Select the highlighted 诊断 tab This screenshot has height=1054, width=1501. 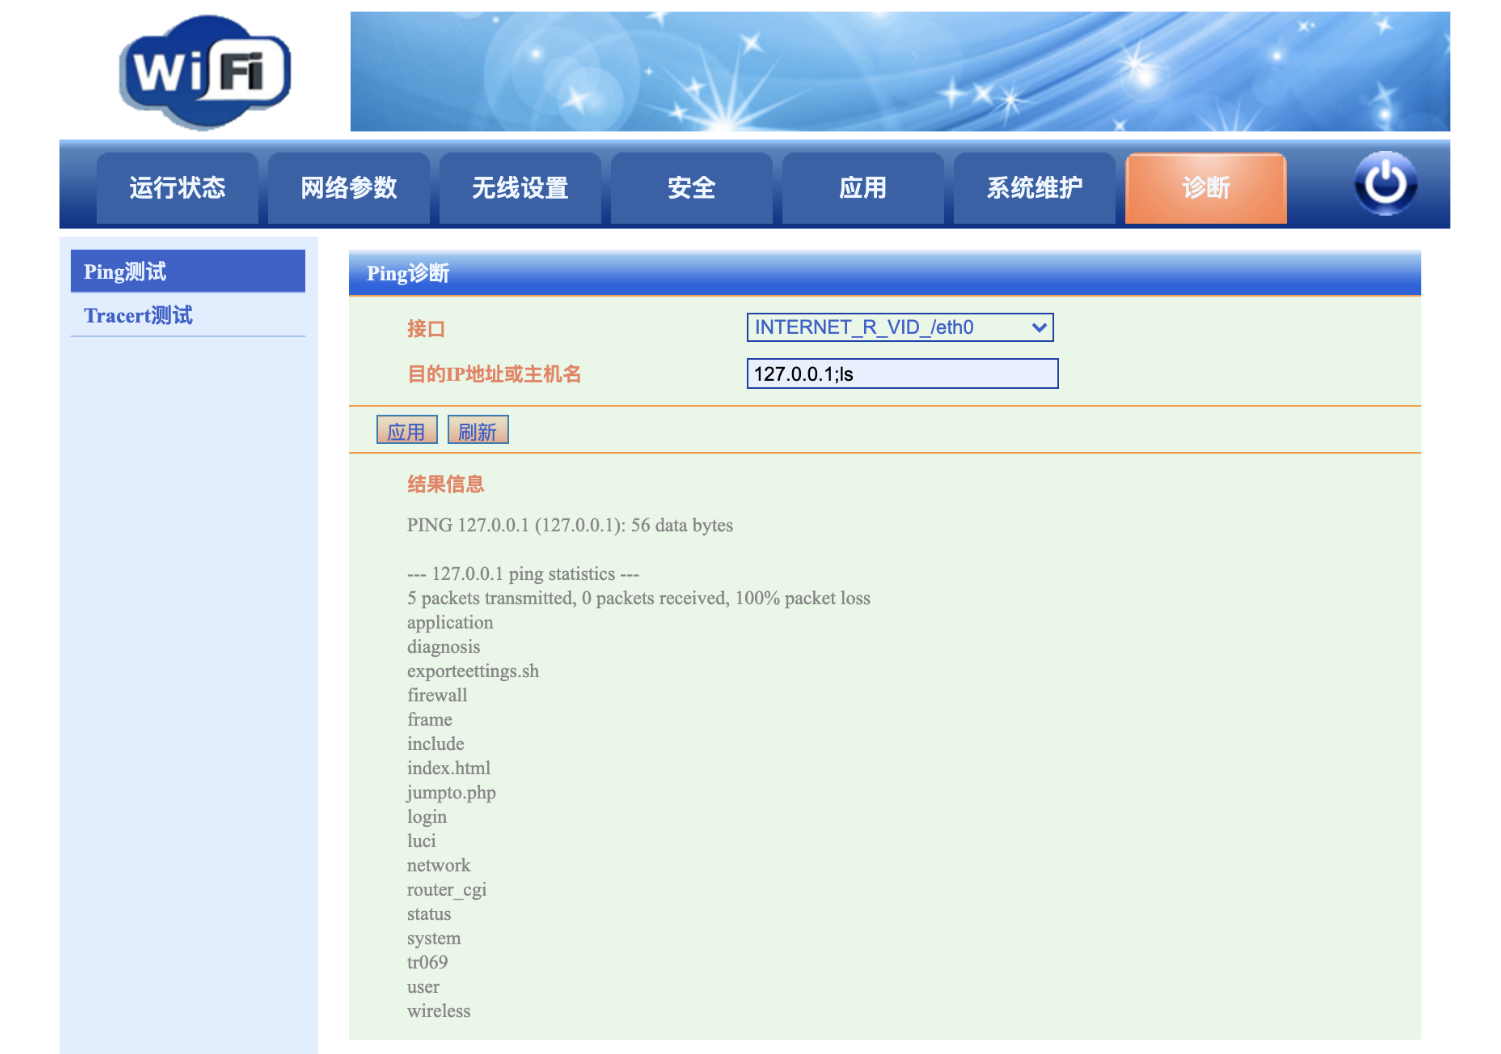(x=1205, y=188)
